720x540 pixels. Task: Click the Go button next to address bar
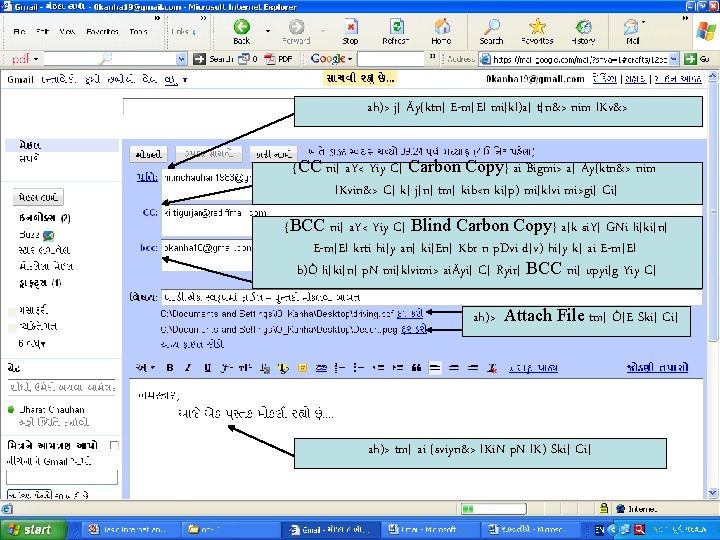click(697, 59)
